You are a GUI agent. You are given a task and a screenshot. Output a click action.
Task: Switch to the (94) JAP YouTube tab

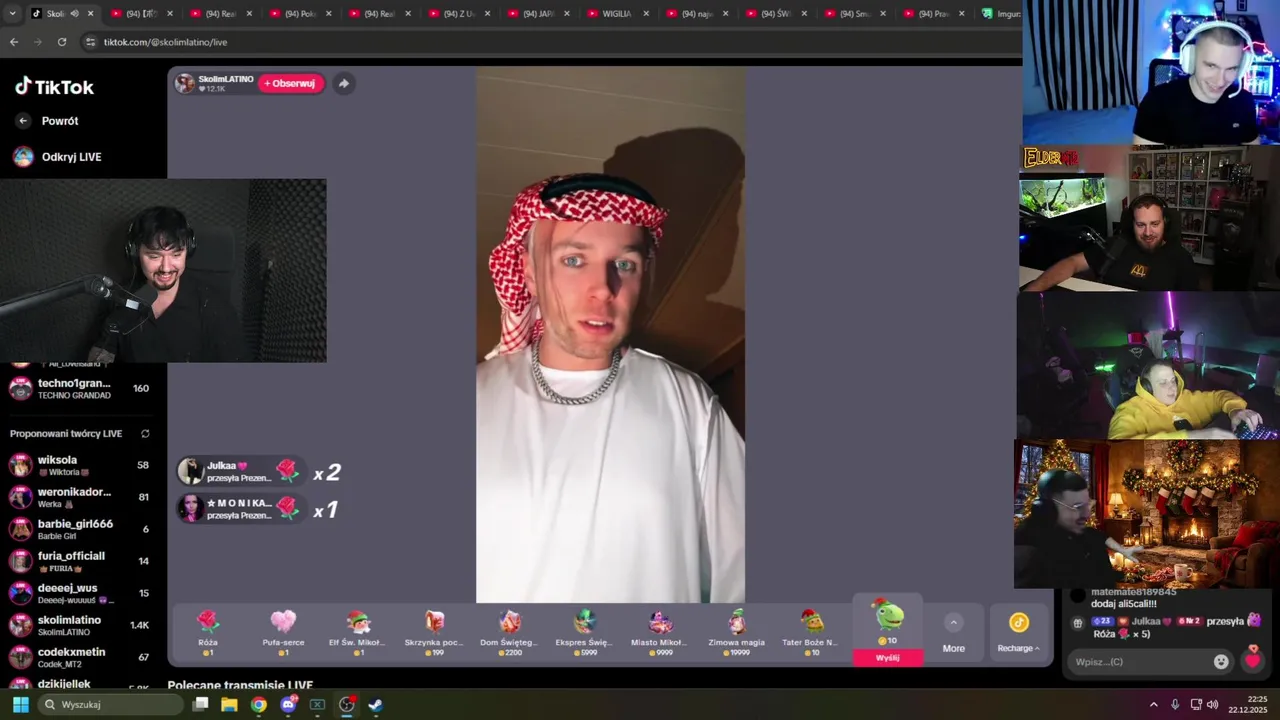tap(538, 14)
